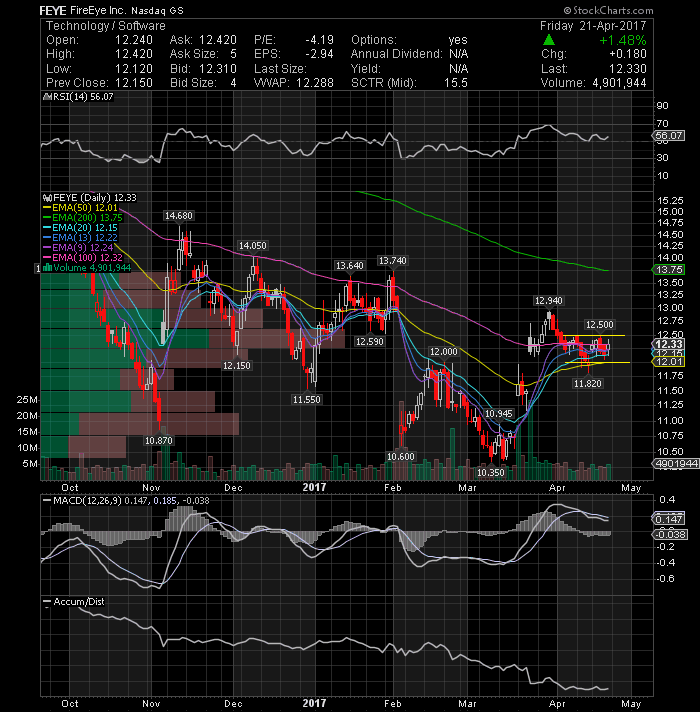
Task: Click the 10.945 price label
Action: tap(499, 414)
